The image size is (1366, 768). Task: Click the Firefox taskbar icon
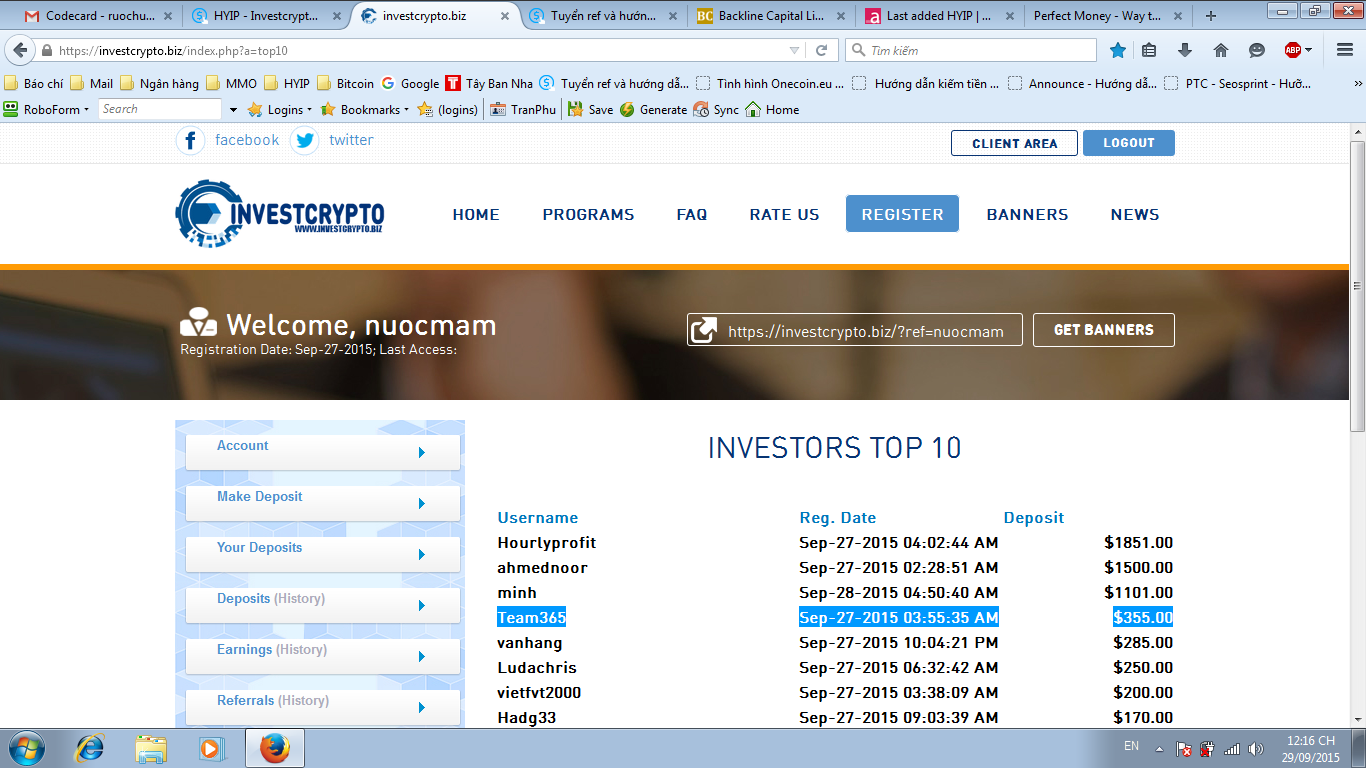click(x=274, y=748)
